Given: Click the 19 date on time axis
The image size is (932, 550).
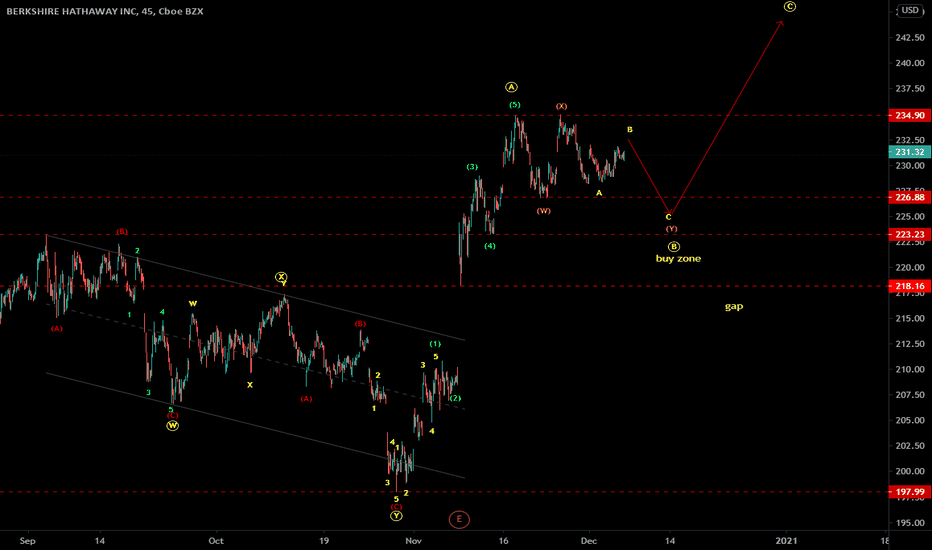Looking at the screenshot, I should [x=323, y=541].
